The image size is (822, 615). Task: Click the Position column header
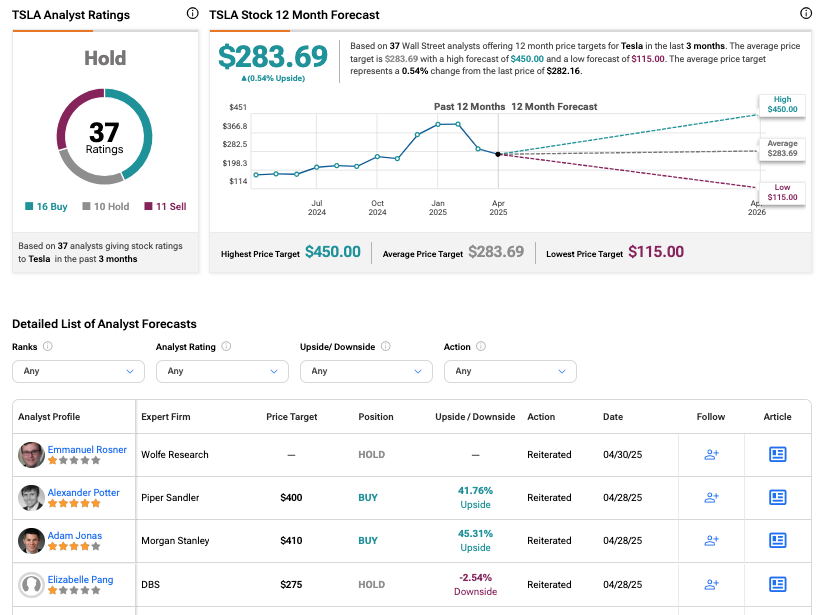click(376, 417)
